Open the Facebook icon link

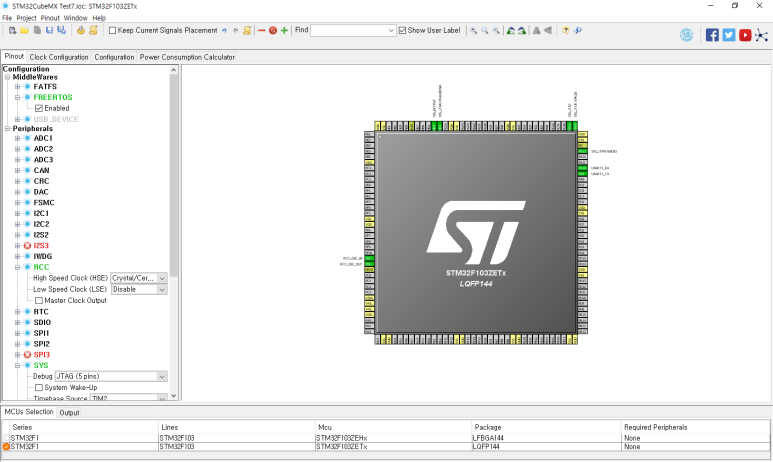click(712, 35)
